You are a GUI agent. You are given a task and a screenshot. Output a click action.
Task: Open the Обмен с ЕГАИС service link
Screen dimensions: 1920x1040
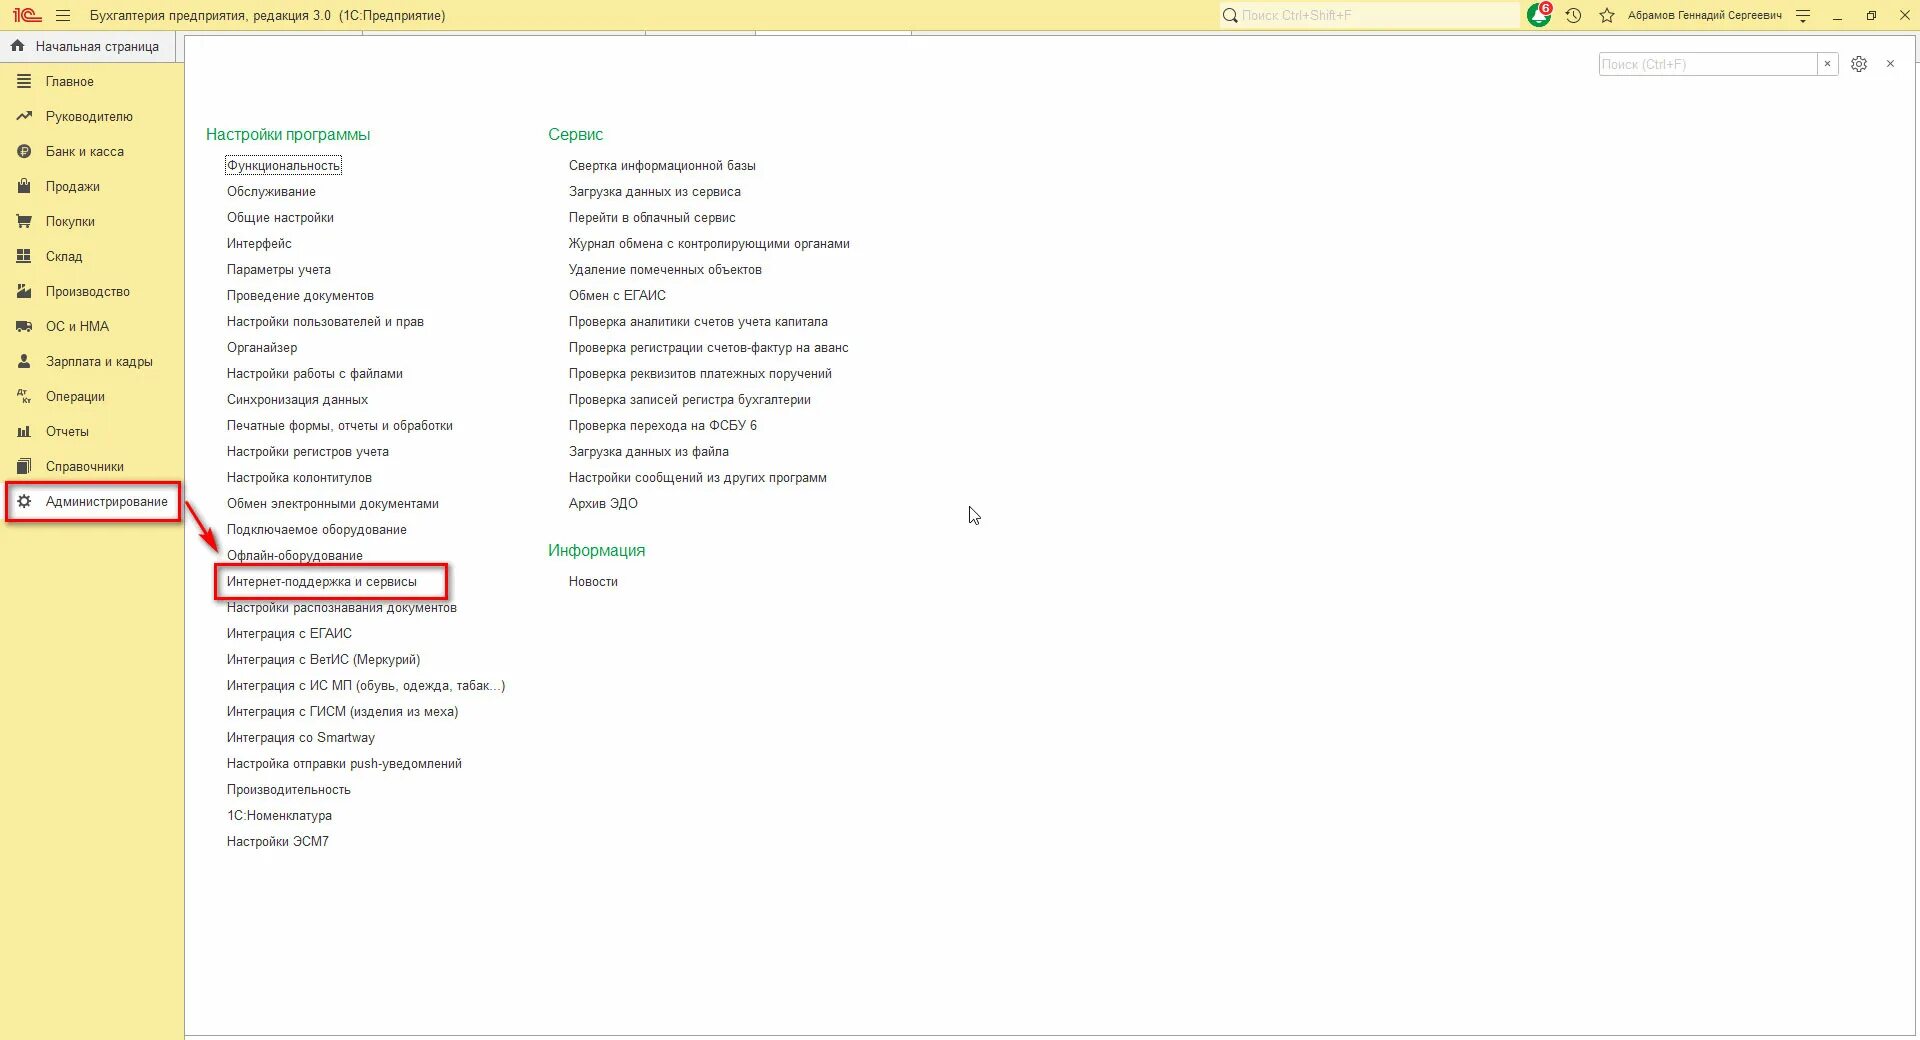617,296
